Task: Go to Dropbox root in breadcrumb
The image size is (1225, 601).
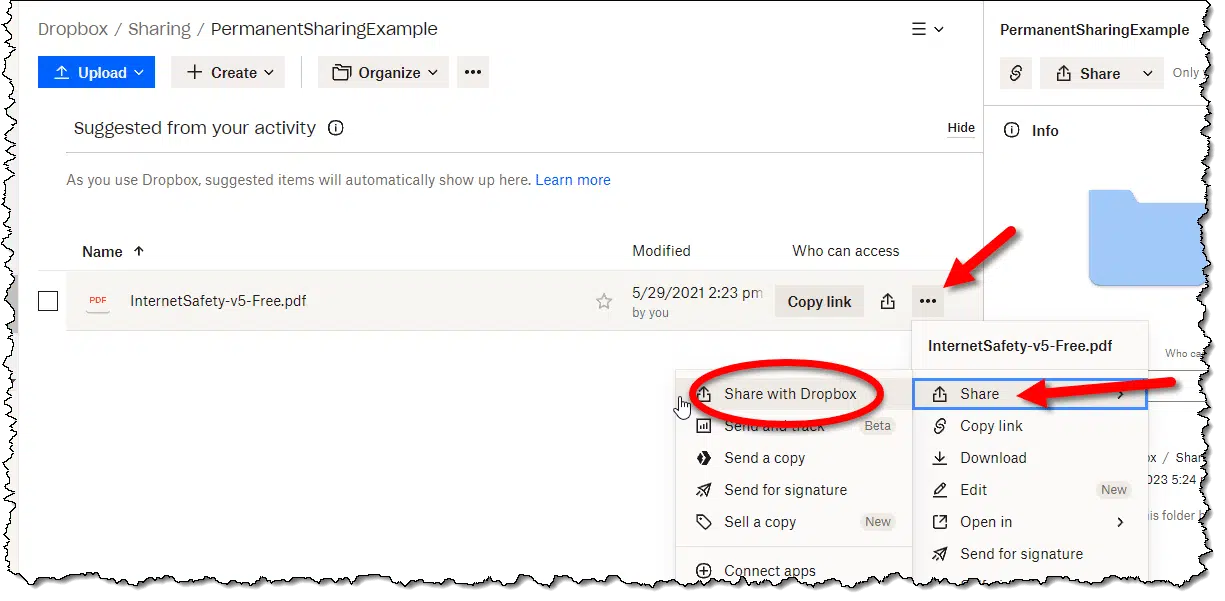Action: tap(73, 29)
